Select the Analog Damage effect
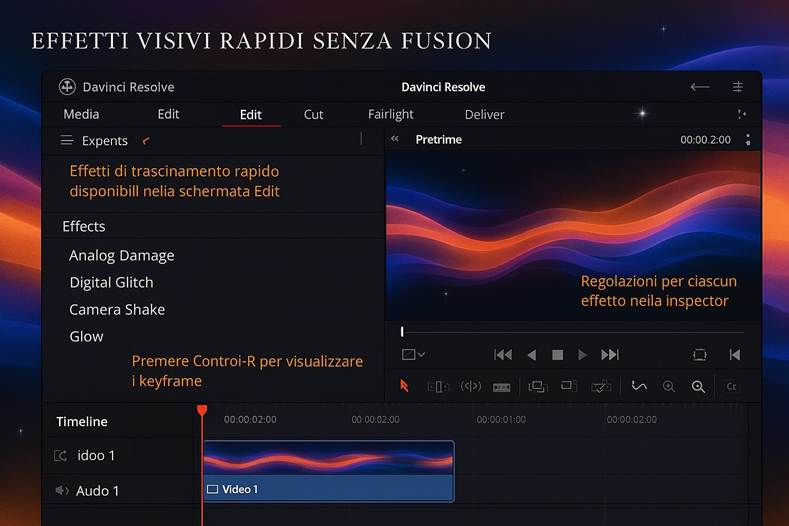Screen dimensions: 789x526 point(122,256)
